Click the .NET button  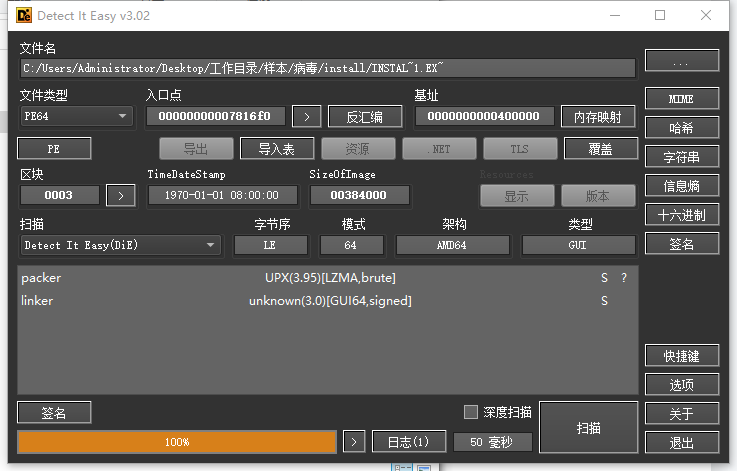(x=439, y=149)
